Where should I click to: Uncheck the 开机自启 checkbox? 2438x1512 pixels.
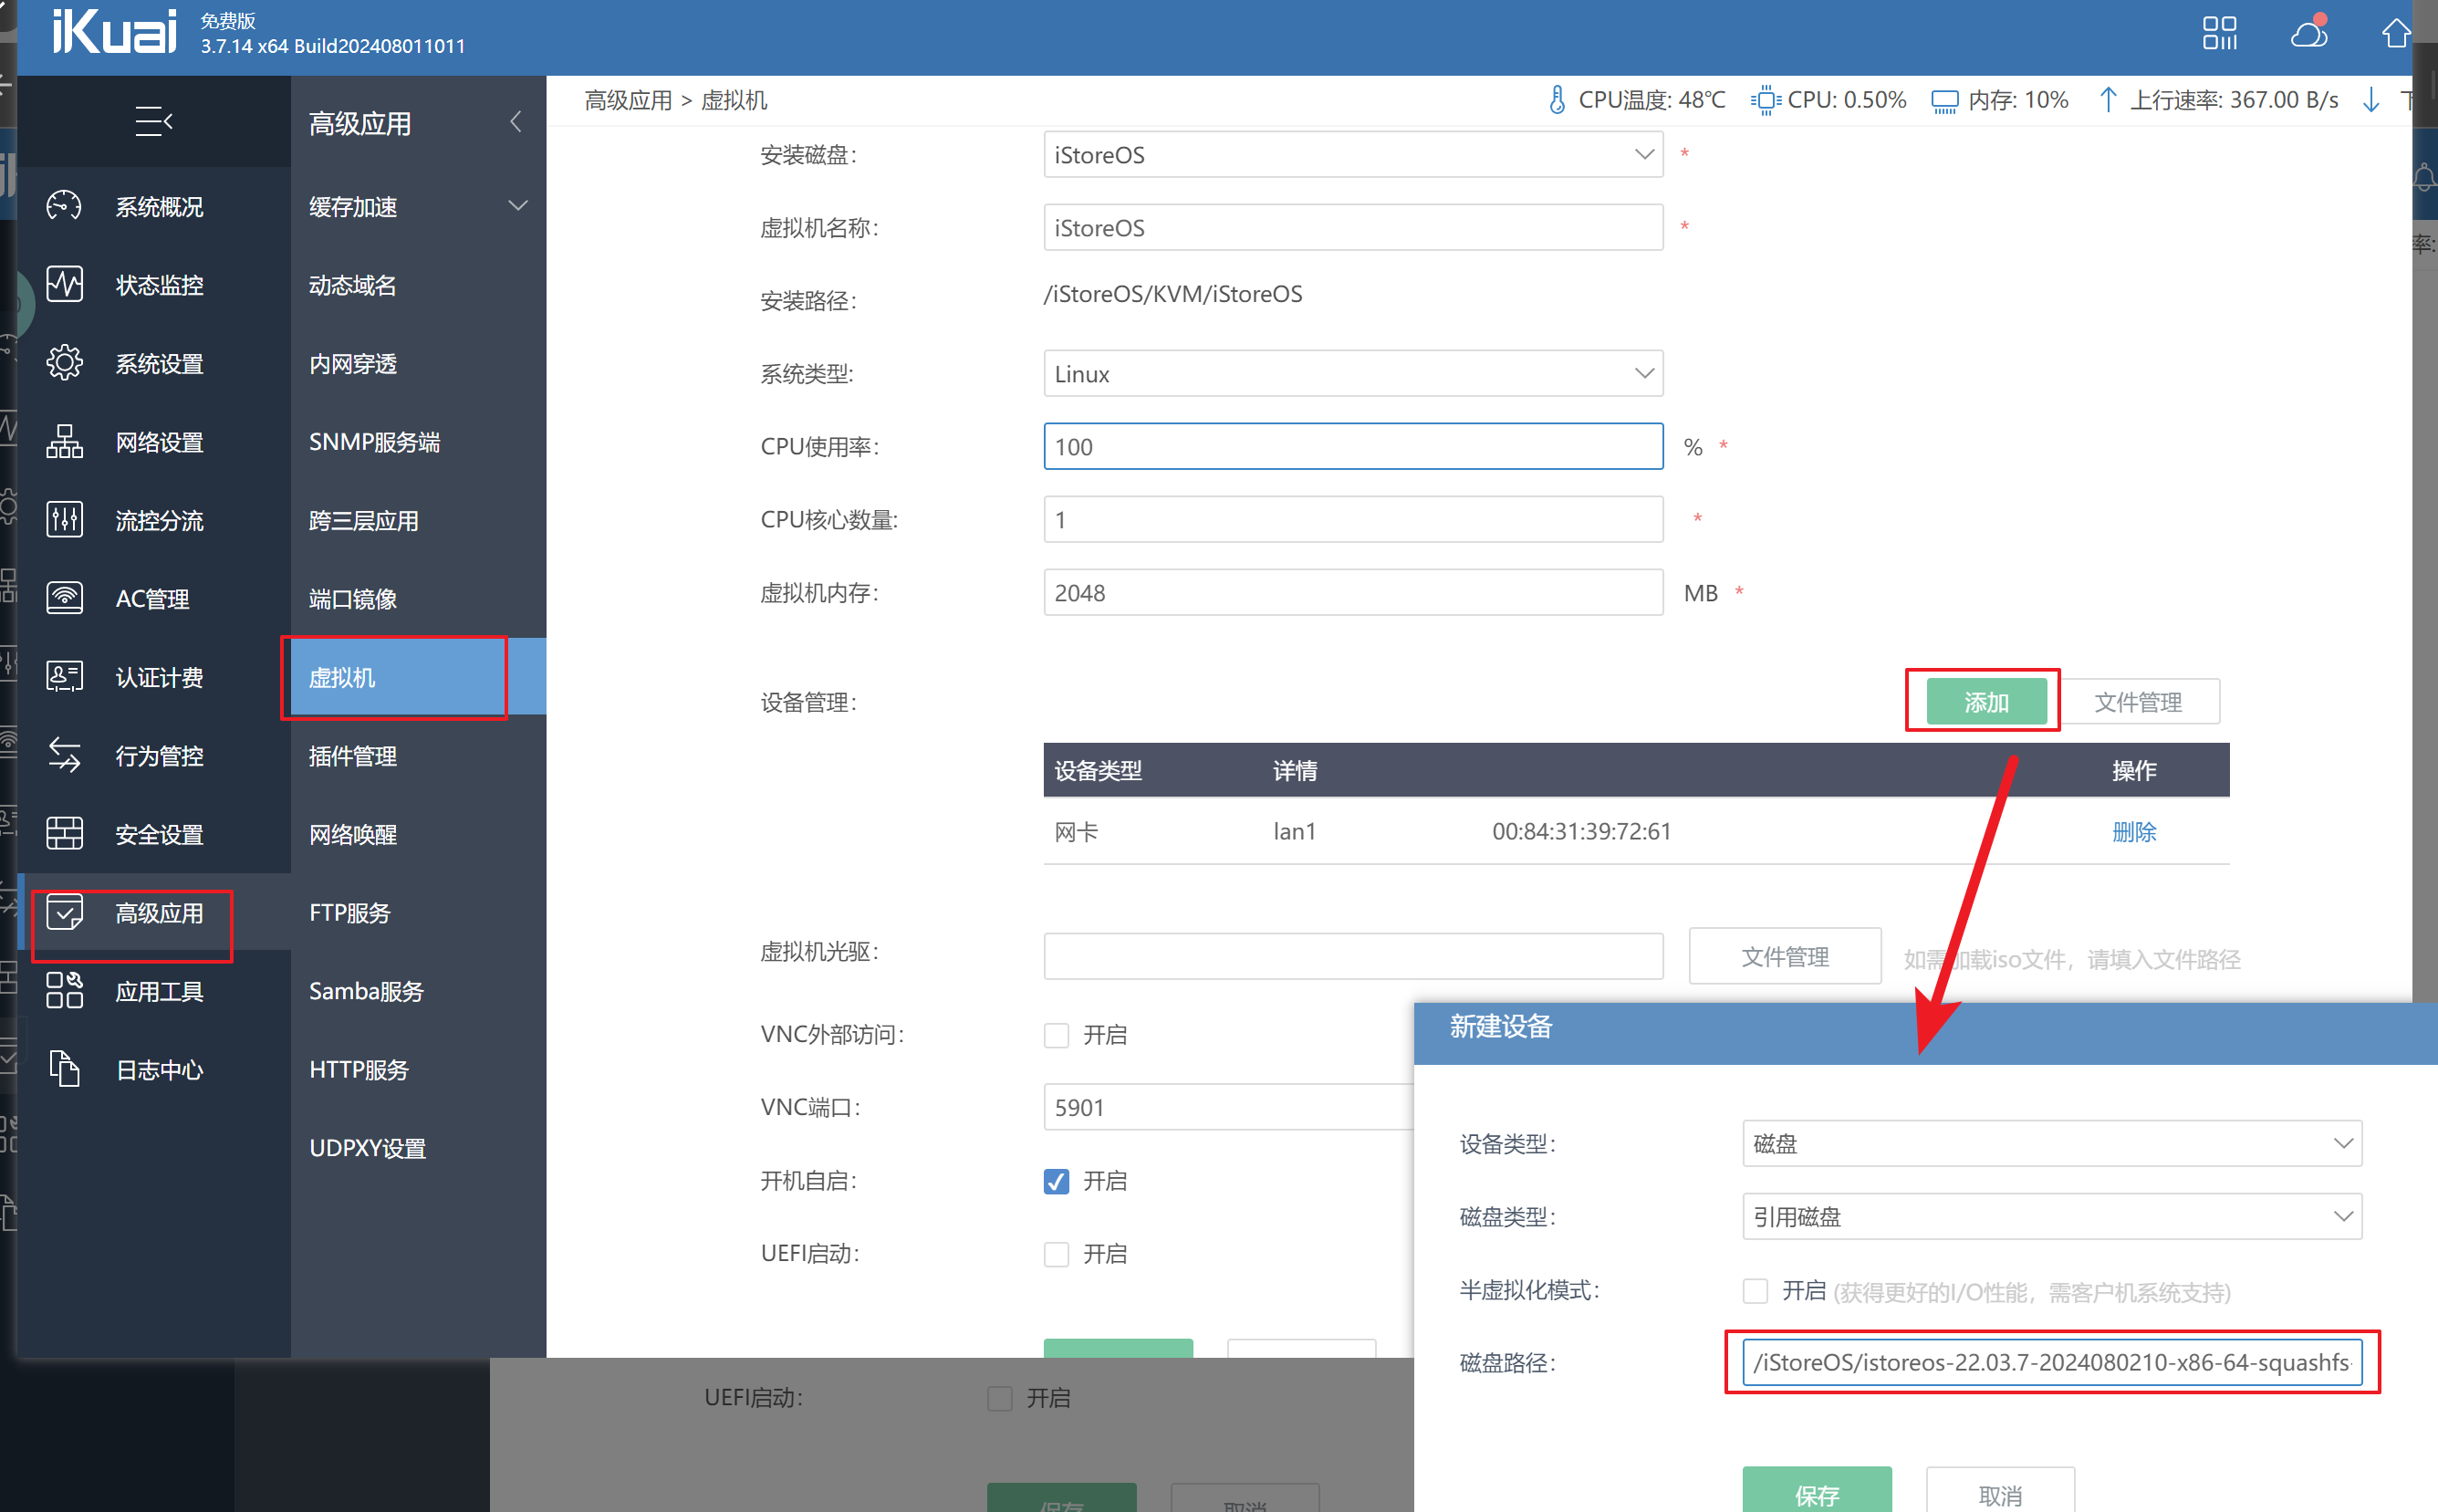point(1056,1181)
